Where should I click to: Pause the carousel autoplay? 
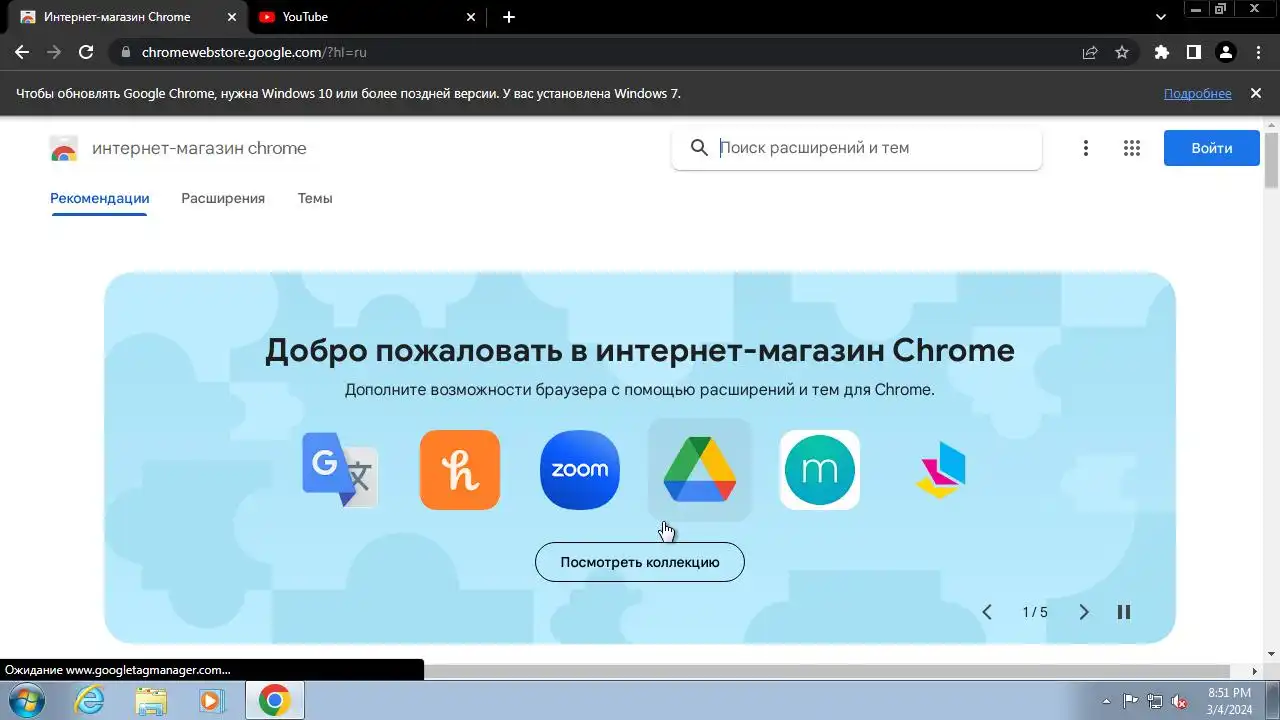pos(1124,612)
